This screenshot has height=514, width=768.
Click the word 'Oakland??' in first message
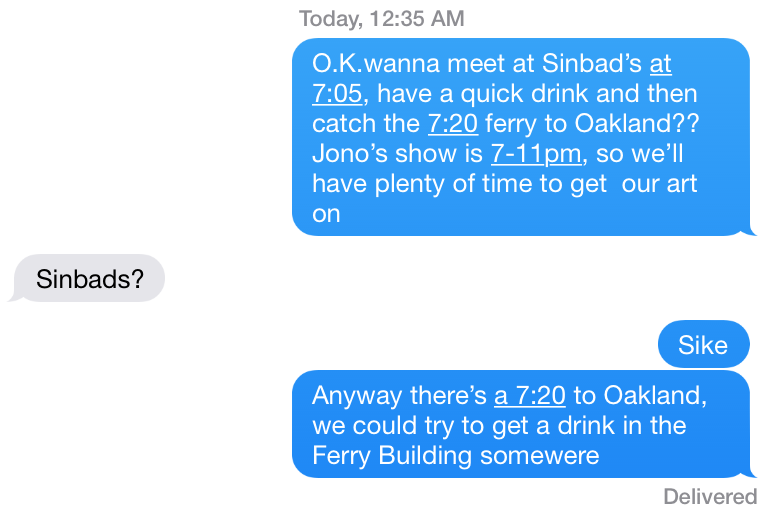click(x=637, y=123)
